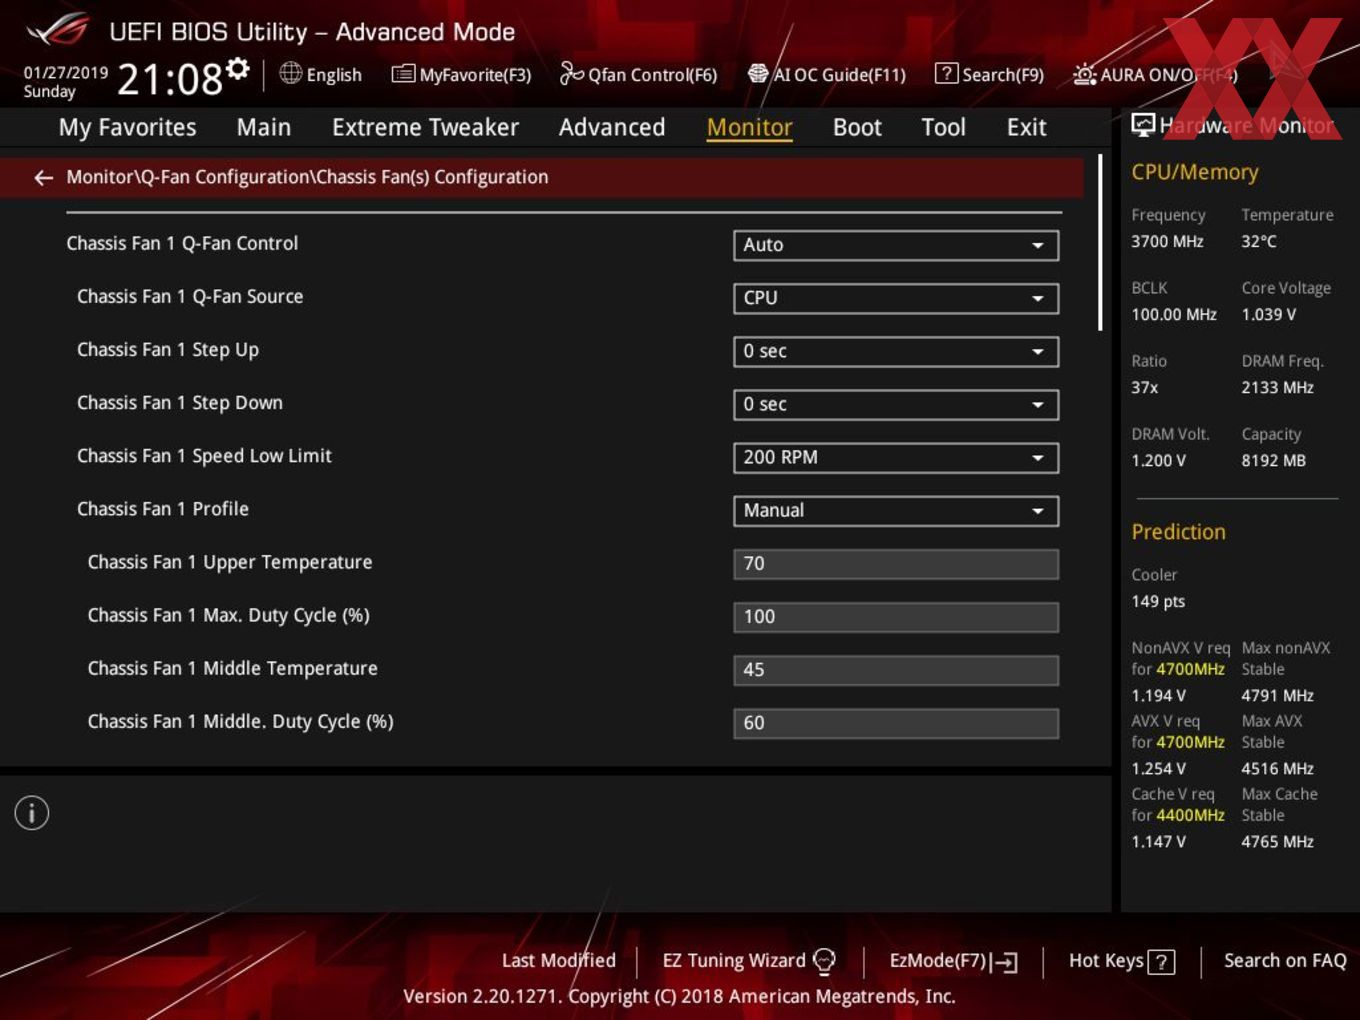Select Chassis Fan 1 Q-Fan Source label
The height and width of the screenshot is (1020, 1360).
[190, 296]
